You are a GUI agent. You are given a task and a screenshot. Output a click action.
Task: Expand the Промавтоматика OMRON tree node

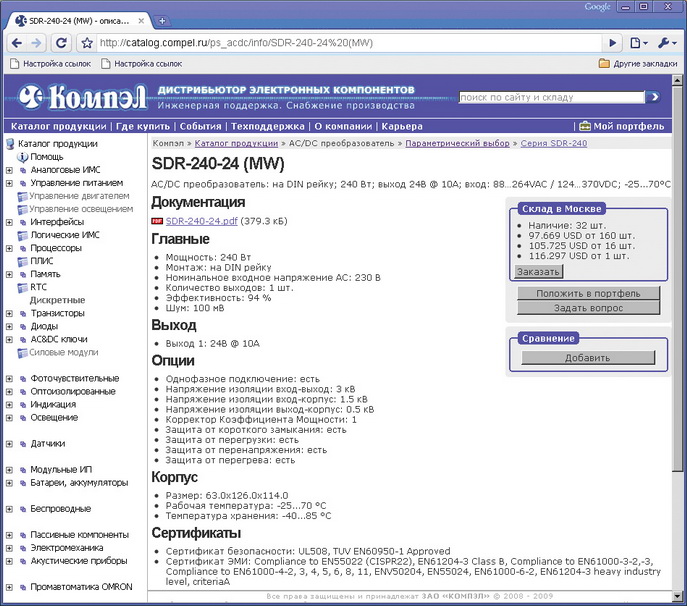pos(9,587)
